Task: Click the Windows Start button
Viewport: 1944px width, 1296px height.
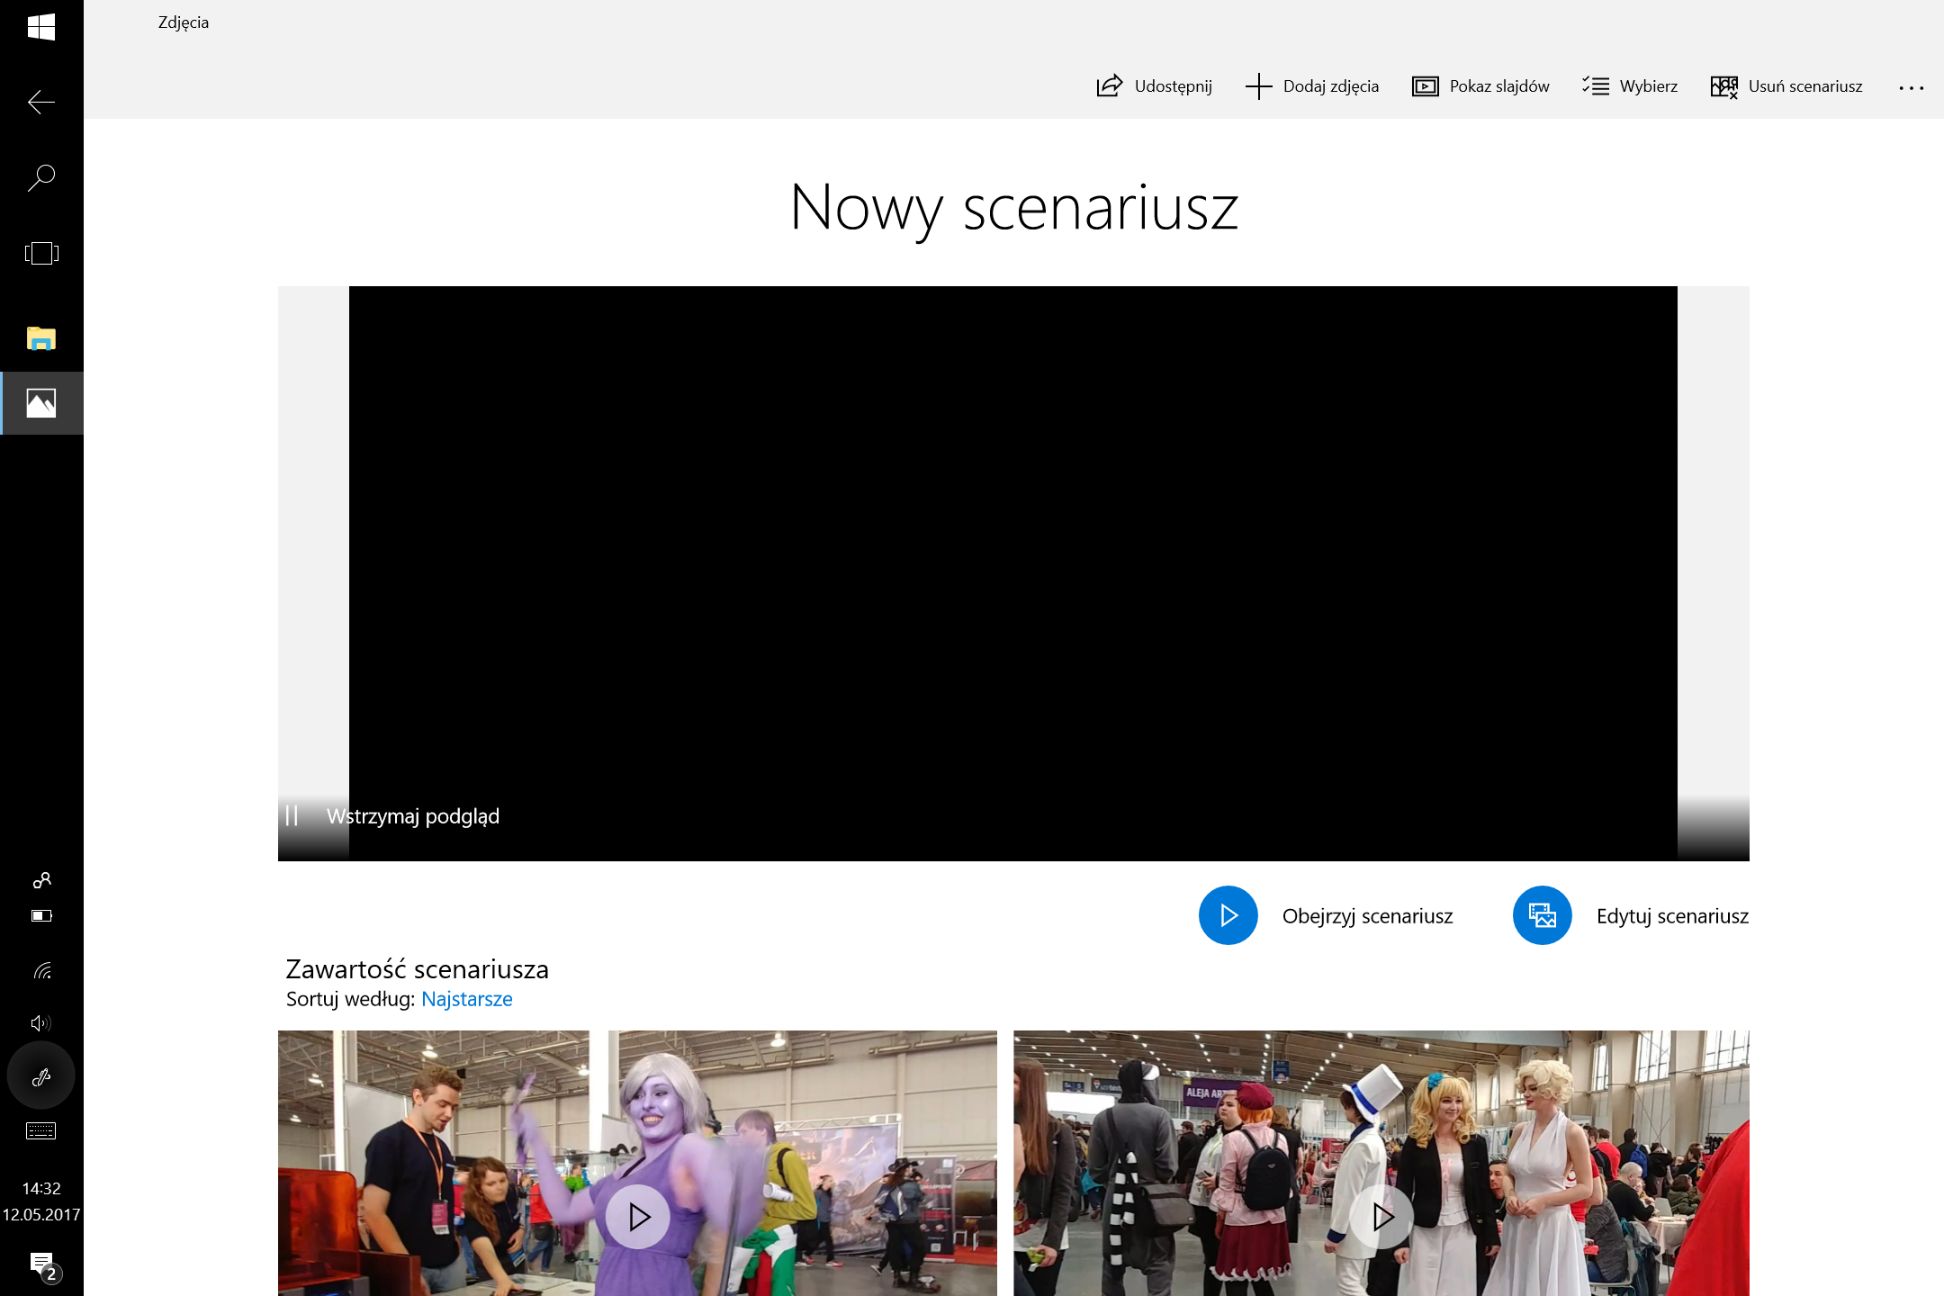Action: click(41, 27)
